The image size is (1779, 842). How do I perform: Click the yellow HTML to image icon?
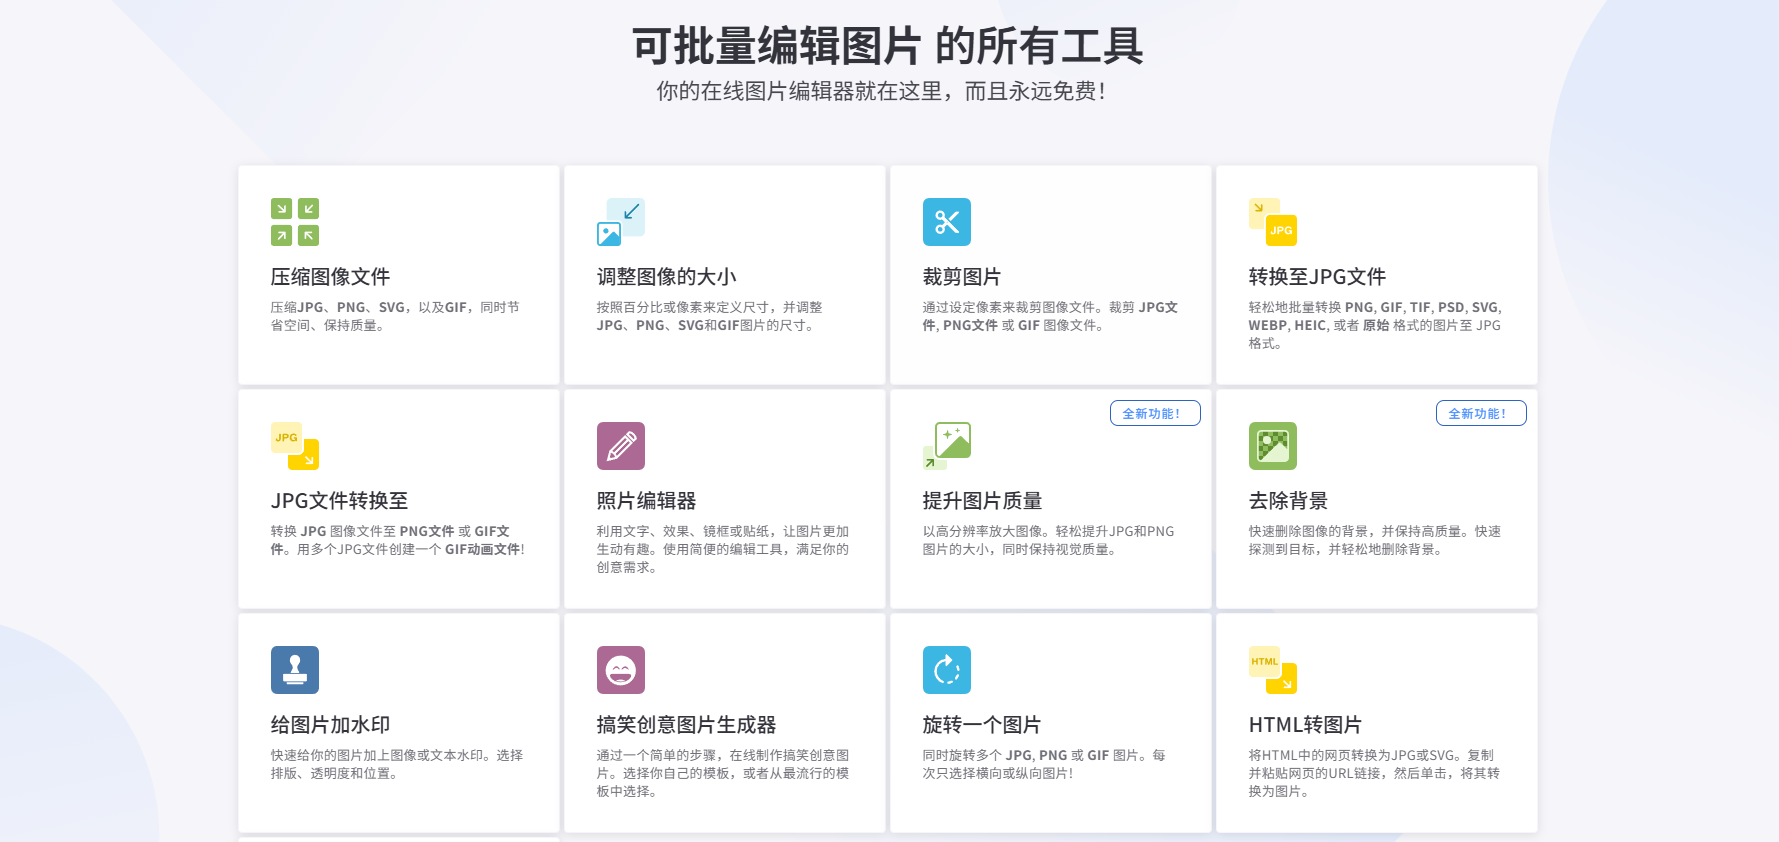1273,670
